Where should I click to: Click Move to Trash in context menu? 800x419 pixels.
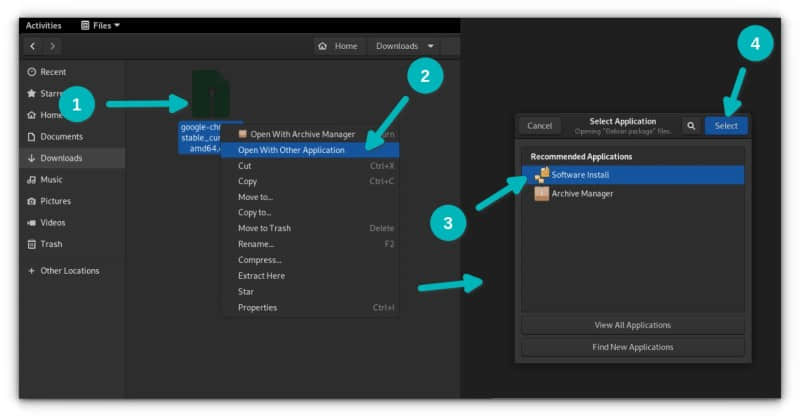point(264,228)
